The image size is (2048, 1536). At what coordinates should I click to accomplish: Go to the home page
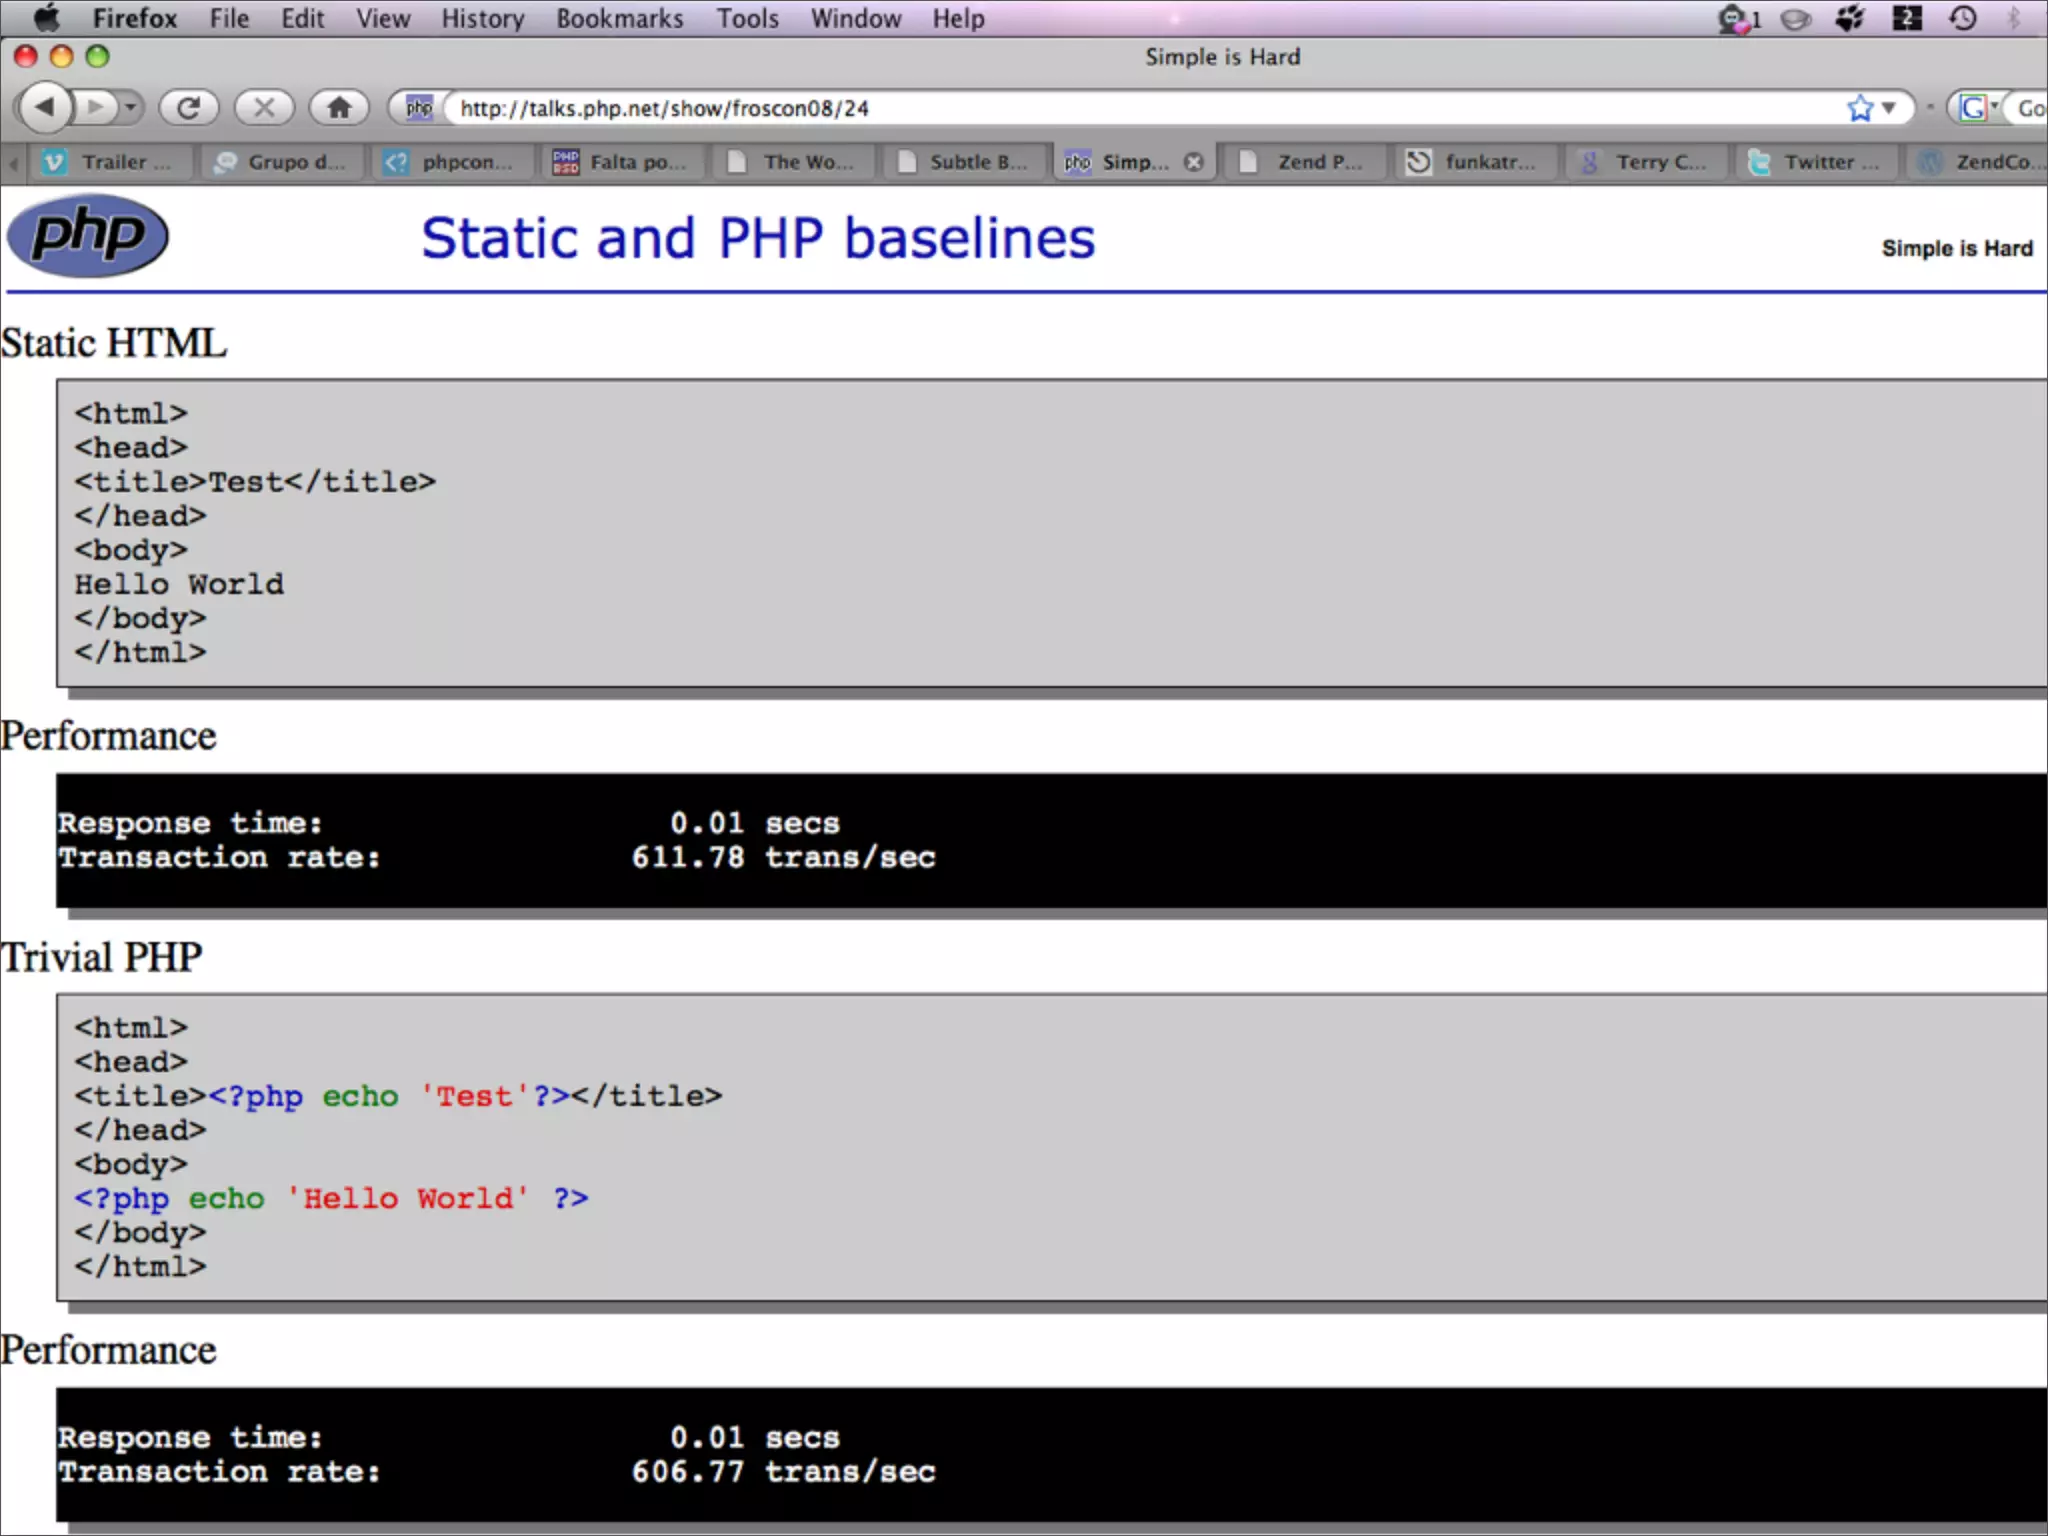pos(339,107)
